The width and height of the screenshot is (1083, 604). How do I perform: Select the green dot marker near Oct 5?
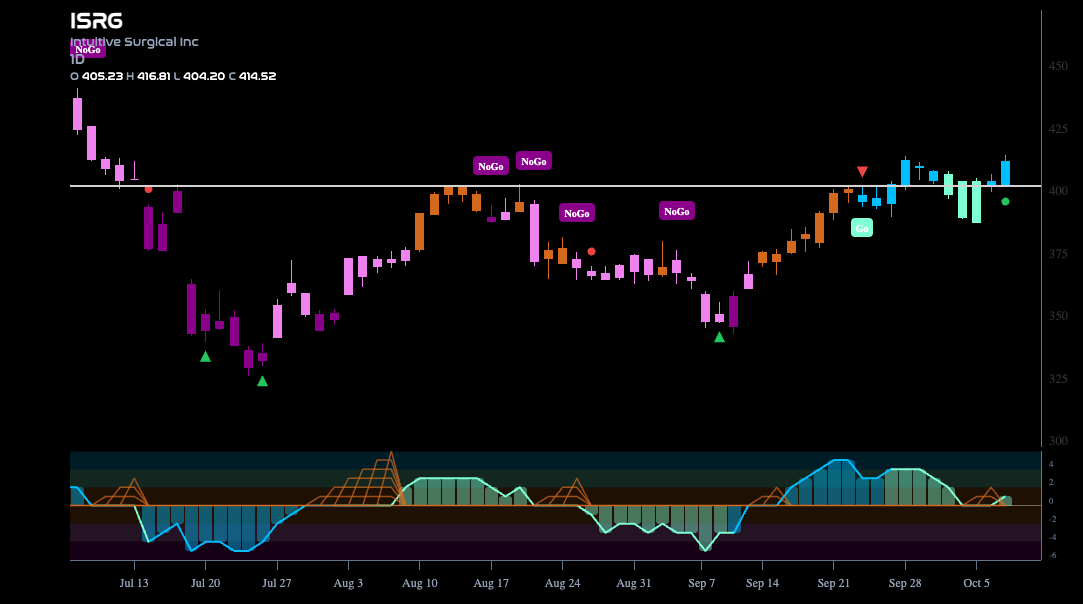1005,202
